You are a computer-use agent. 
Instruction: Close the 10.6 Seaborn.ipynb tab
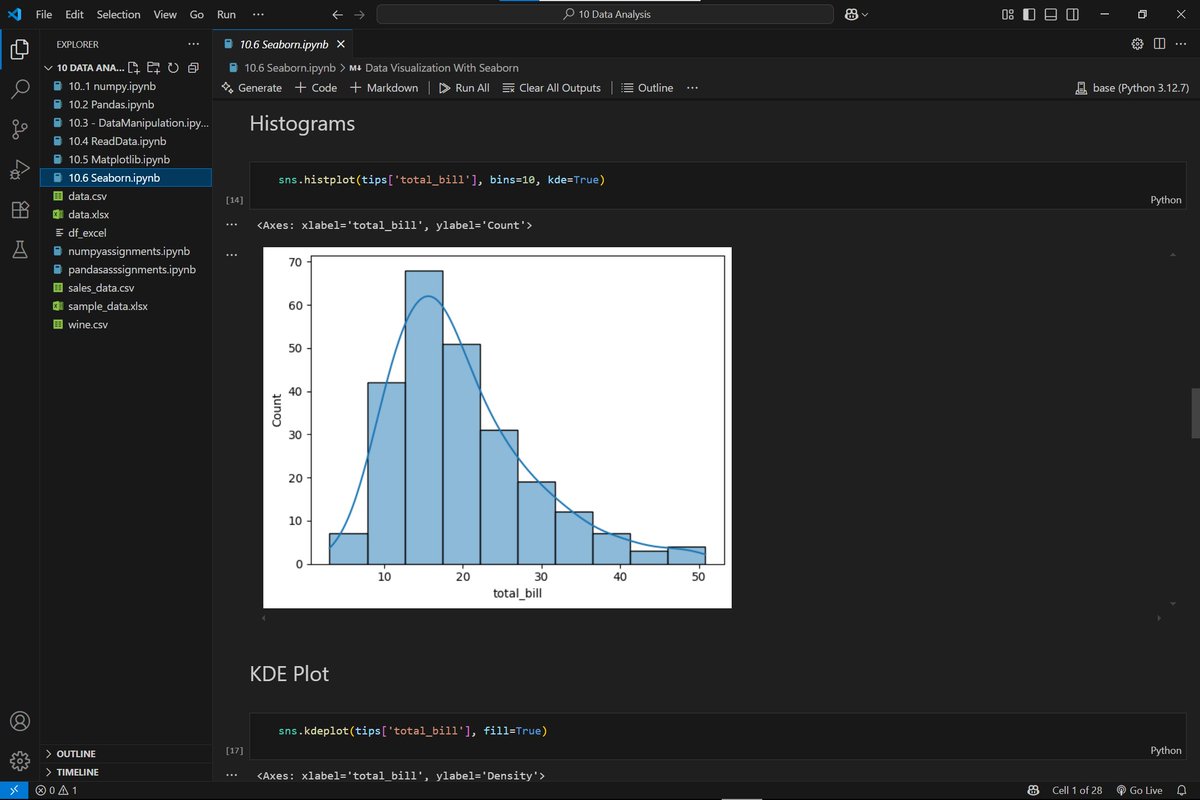[341, 44]
